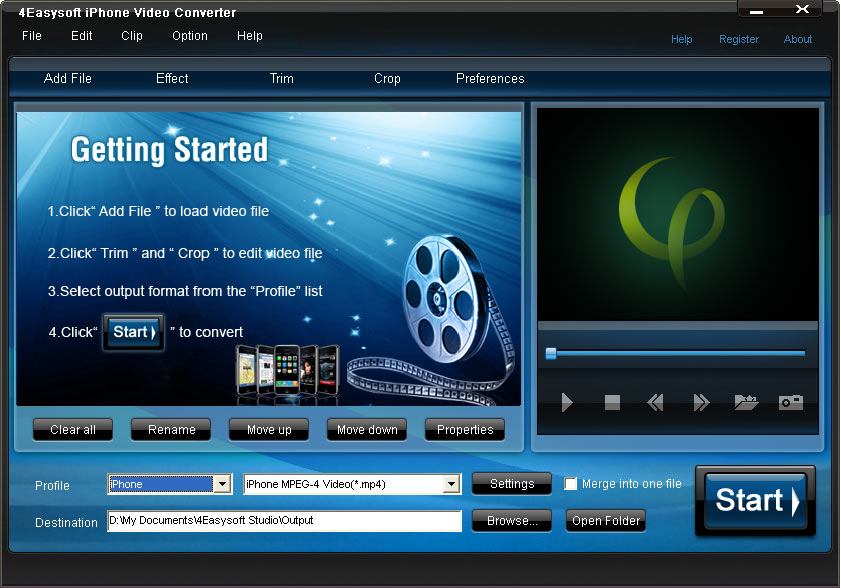
Task: Click the fast-forward icon in player
Action: [x=701, y=403]
